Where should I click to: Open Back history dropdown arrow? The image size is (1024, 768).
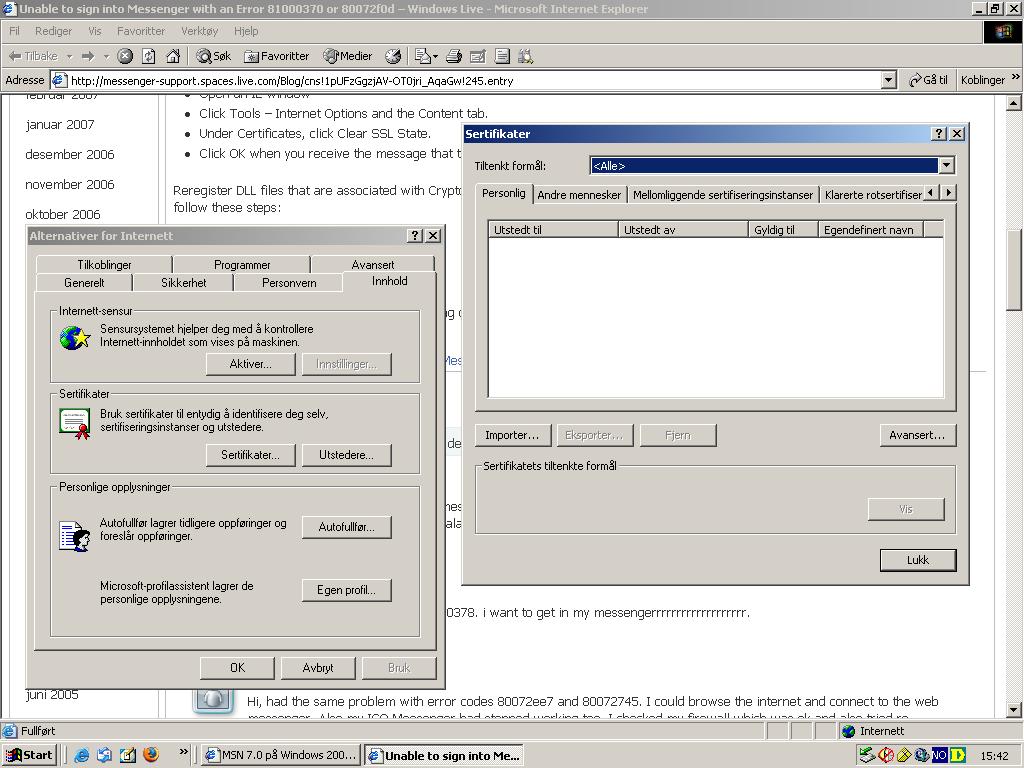[x=69, y=56]
